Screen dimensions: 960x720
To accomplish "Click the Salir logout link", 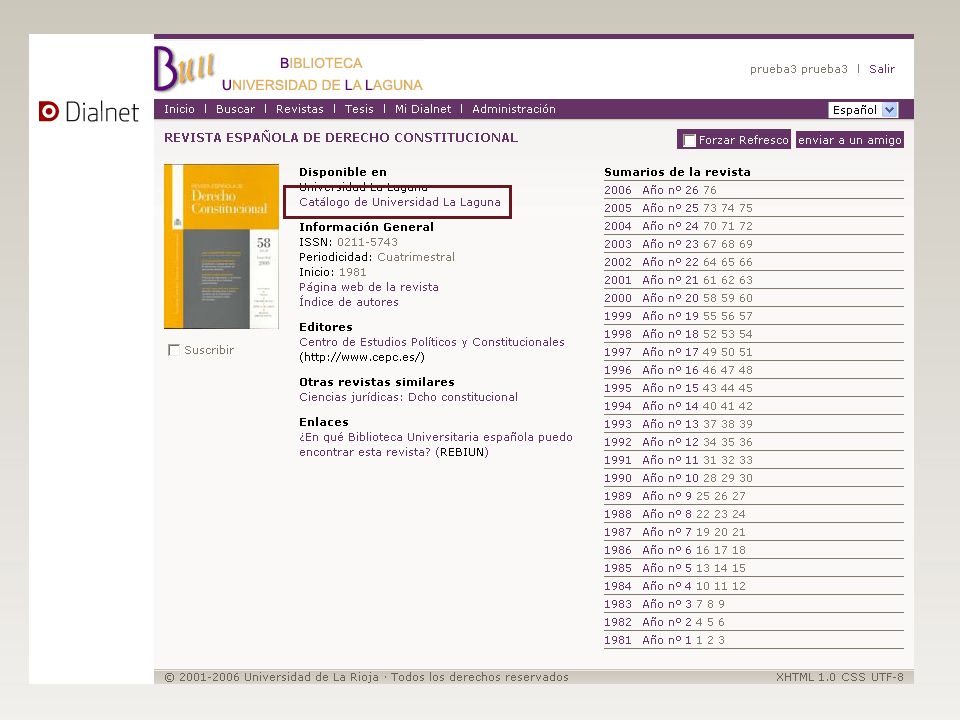I will (882, 69).
